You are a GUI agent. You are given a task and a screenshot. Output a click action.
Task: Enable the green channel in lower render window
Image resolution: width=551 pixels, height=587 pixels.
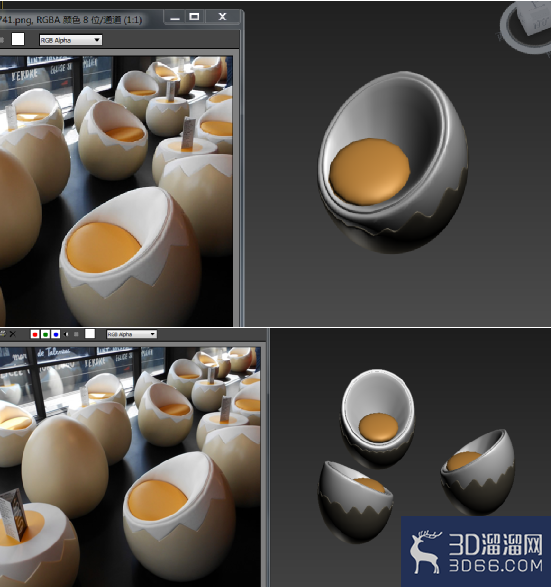(45, 334)
